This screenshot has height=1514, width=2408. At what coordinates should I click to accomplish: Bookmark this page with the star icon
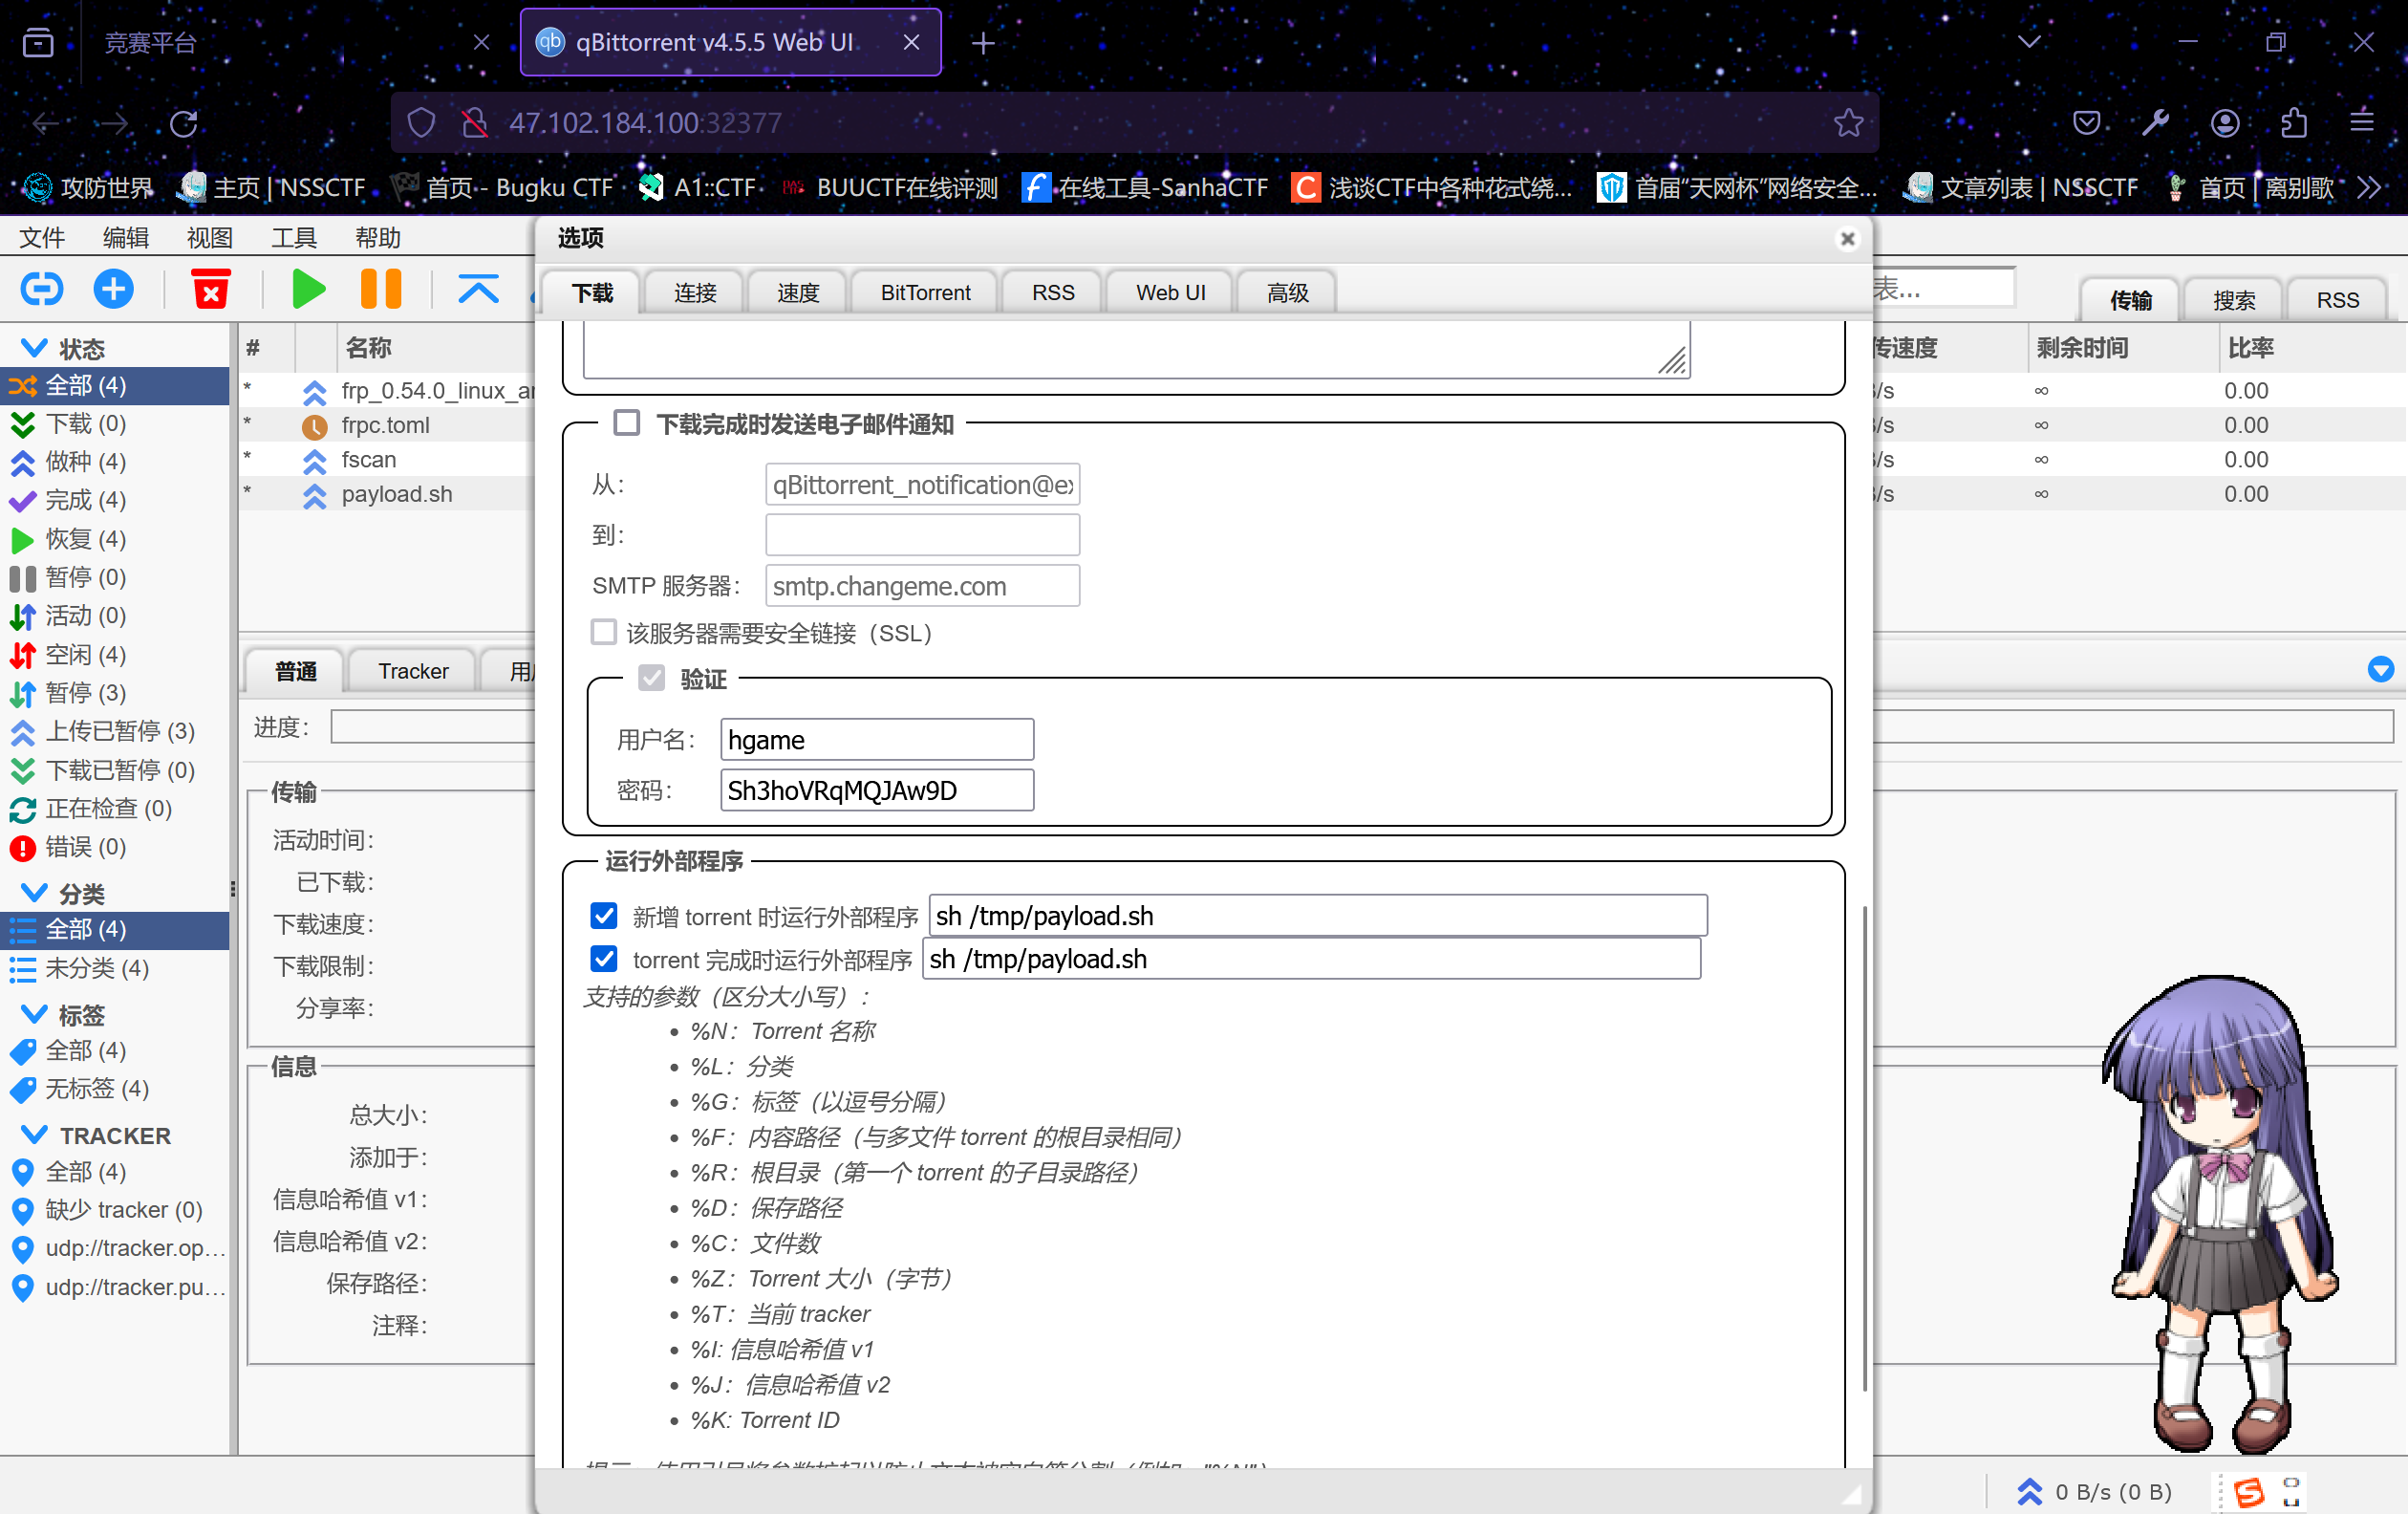pos(1848,123)
